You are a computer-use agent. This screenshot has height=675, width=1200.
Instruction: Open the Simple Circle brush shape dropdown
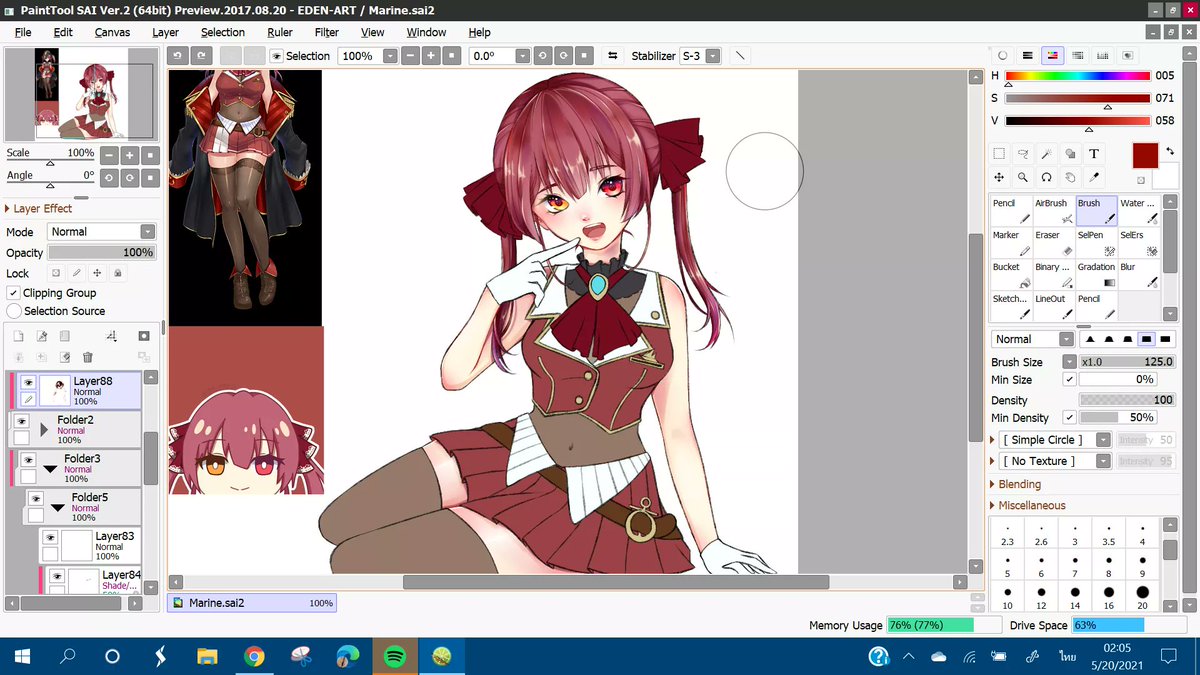pos(1103,440)
